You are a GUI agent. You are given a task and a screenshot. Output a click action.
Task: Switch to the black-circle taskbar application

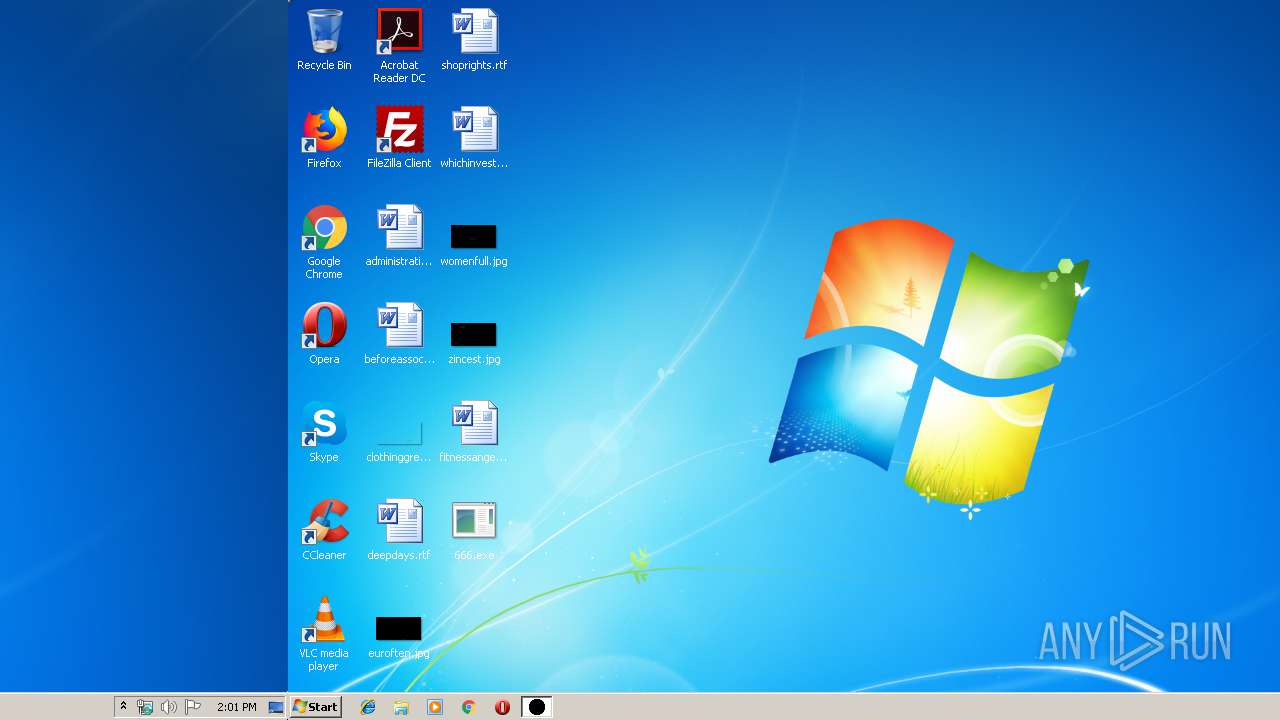coord(537,707)
